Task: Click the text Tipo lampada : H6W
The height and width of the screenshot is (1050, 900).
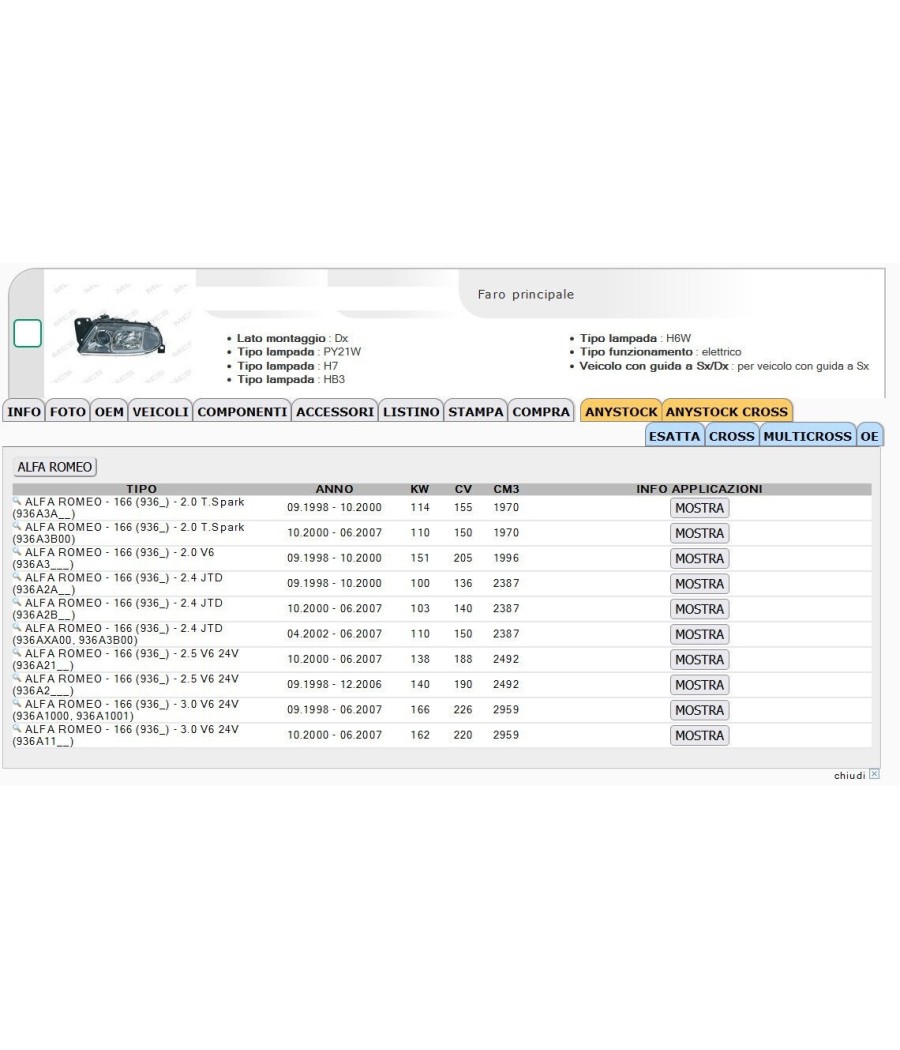Action: click(x=635, y=338)
